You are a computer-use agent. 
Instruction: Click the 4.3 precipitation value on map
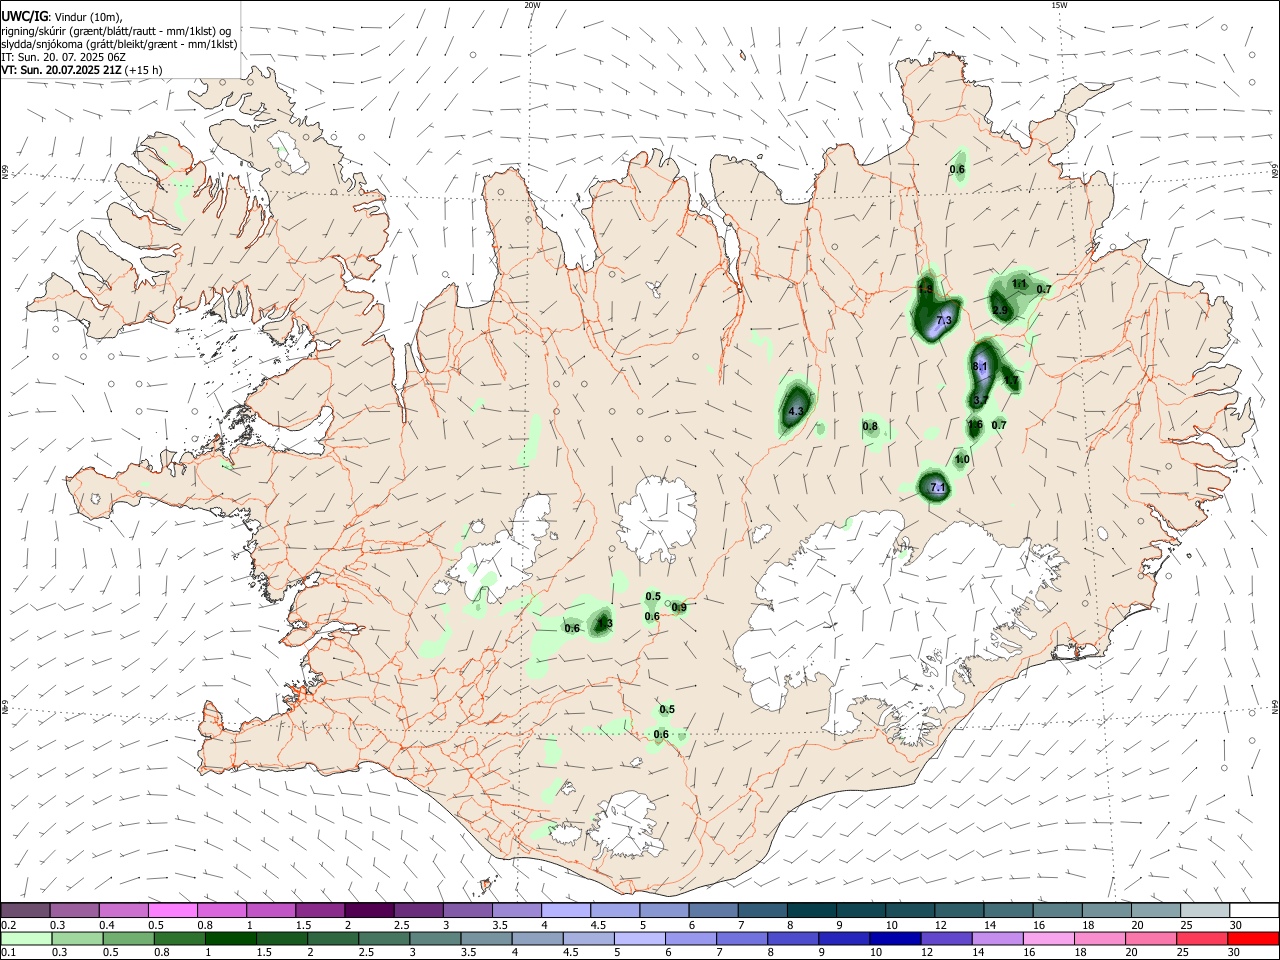pos(796,411)
